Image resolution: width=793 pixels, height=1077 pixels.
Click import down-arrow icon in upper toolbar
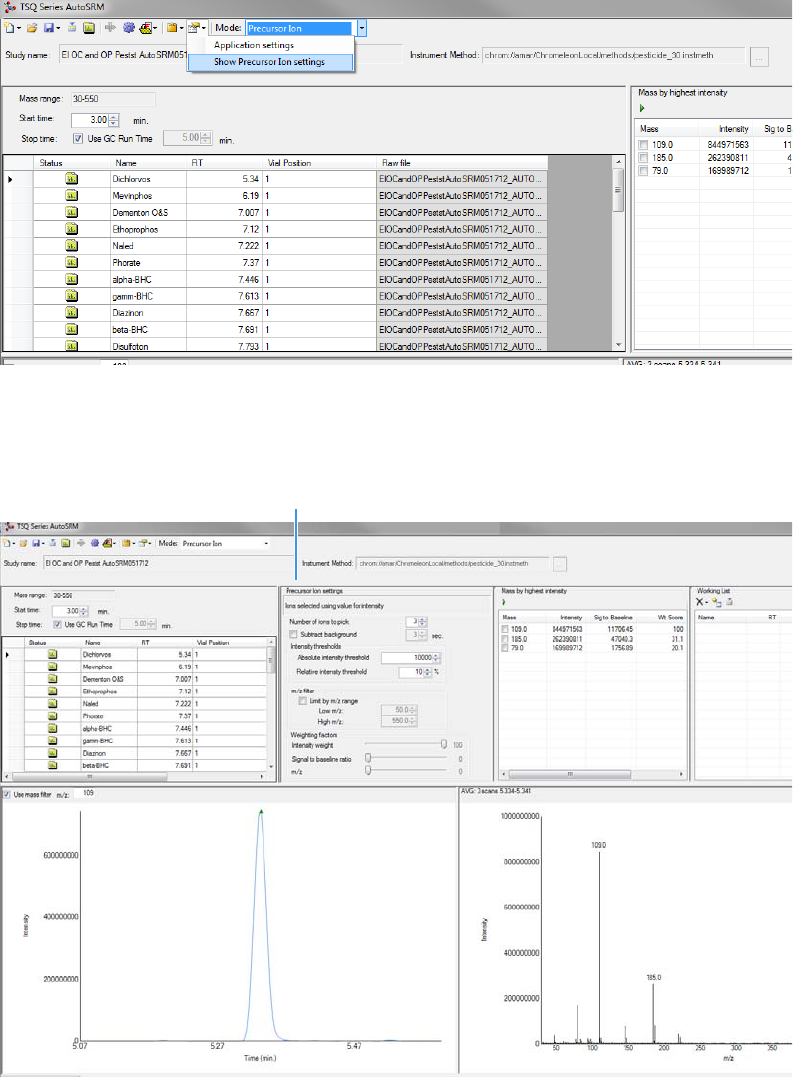pyautogui.click(x=72, y=28)
